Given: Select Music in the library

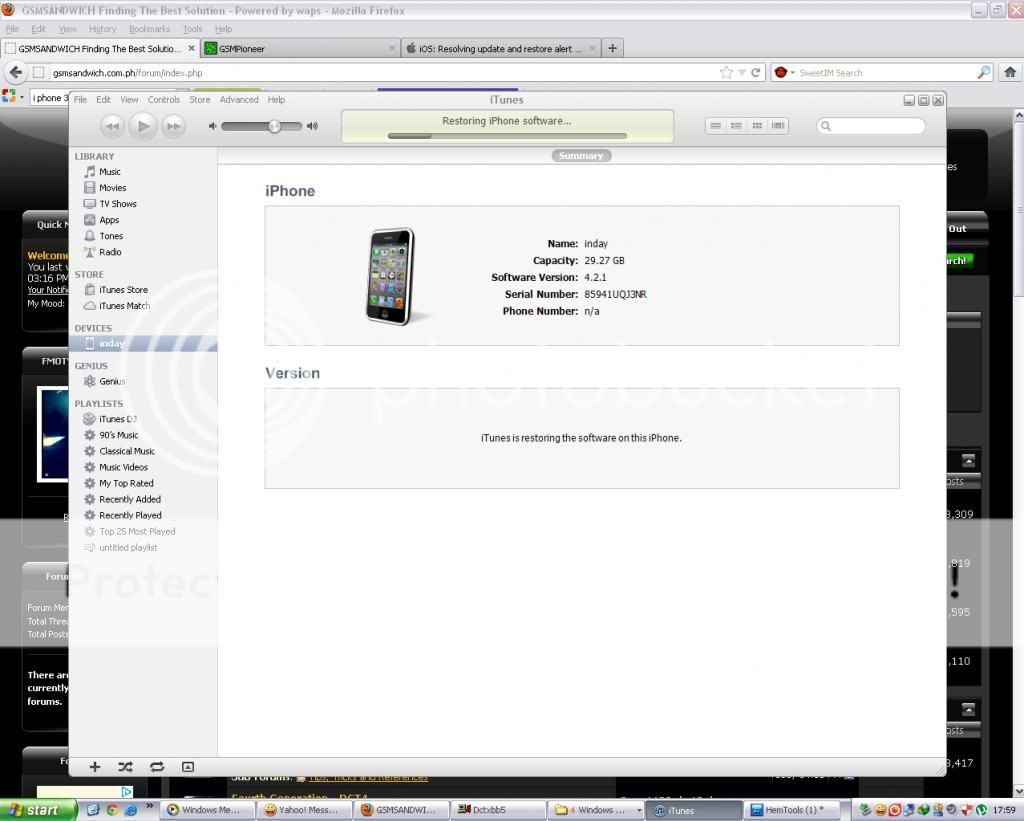Looking at the screenshot, I should click(109, 171).
